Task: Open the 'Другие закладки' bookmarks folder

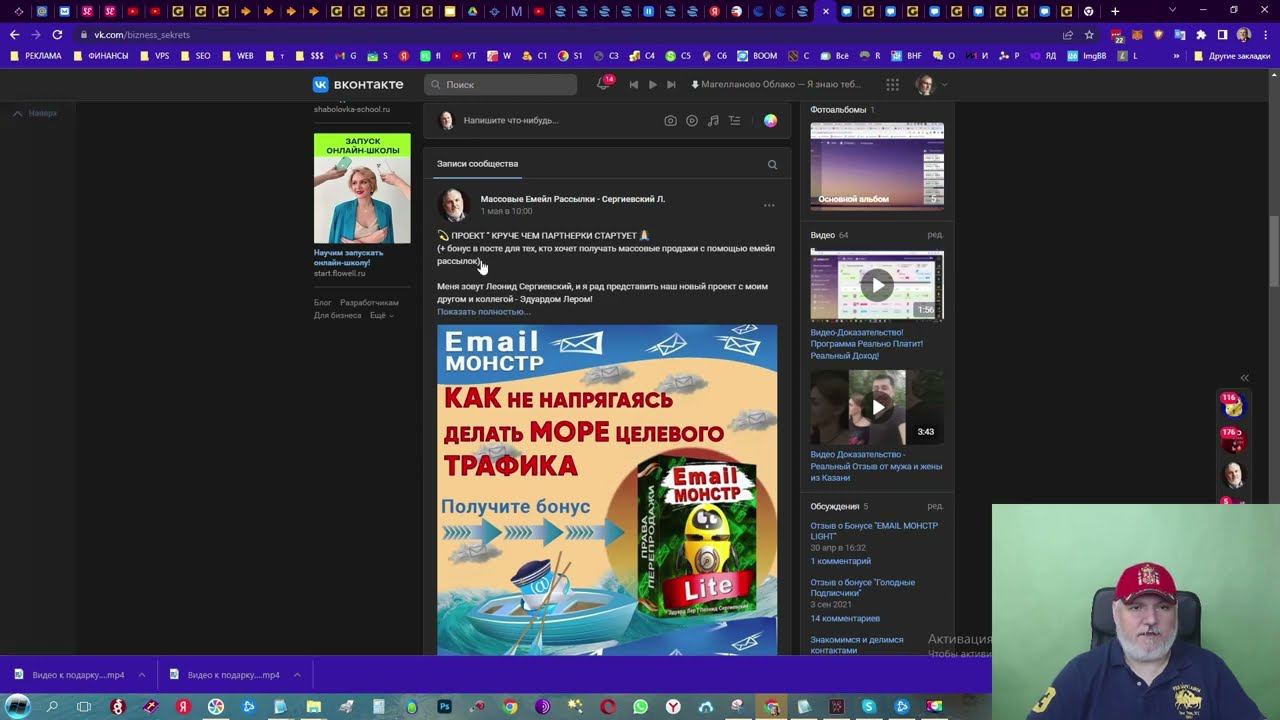Action: click(1231, 56)
